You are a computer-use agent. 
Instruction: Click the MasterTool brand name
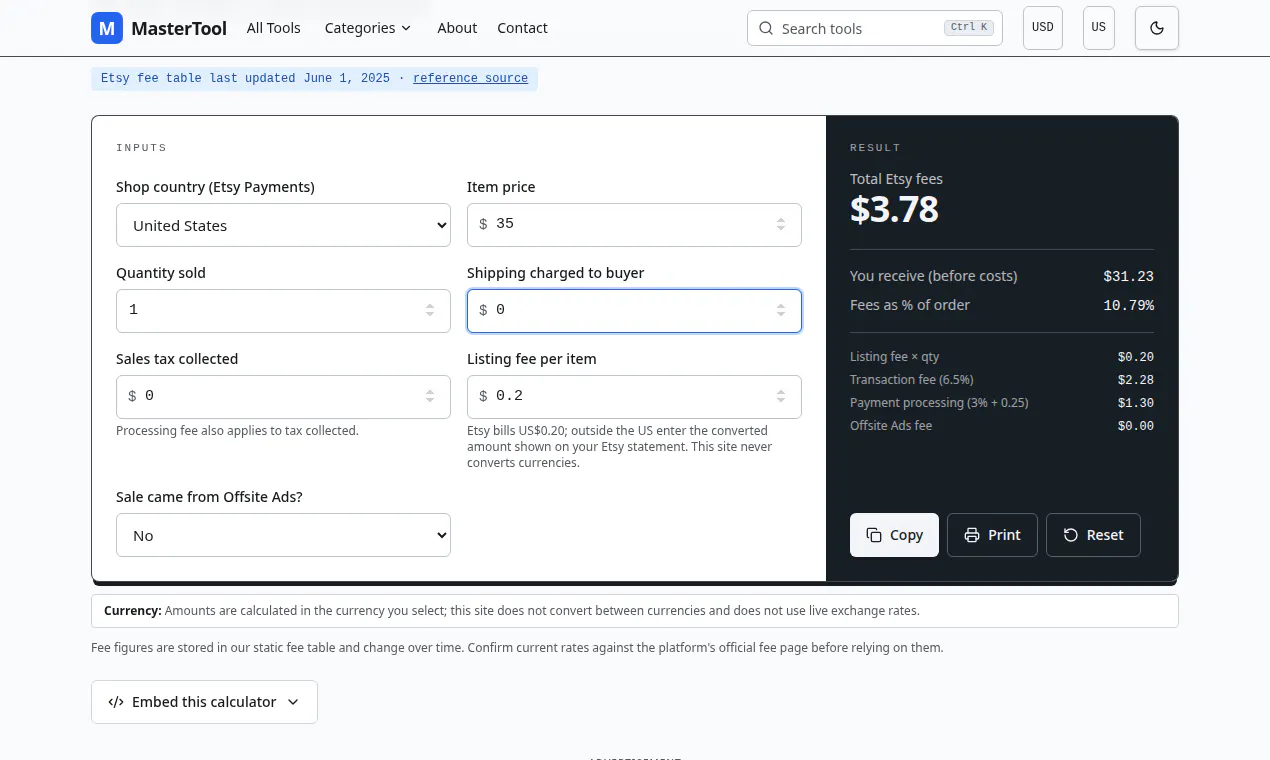coord(179,28)
